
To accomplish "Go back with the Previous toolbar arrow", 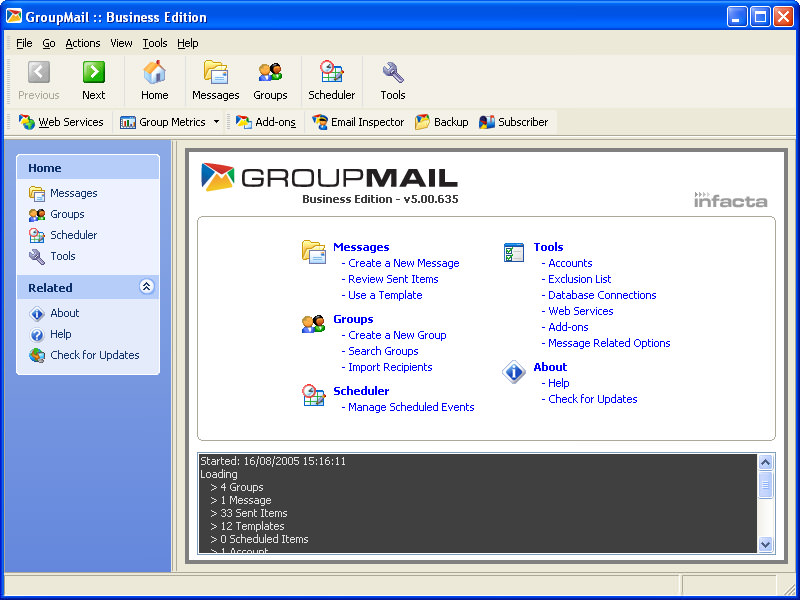I will 39,81.
